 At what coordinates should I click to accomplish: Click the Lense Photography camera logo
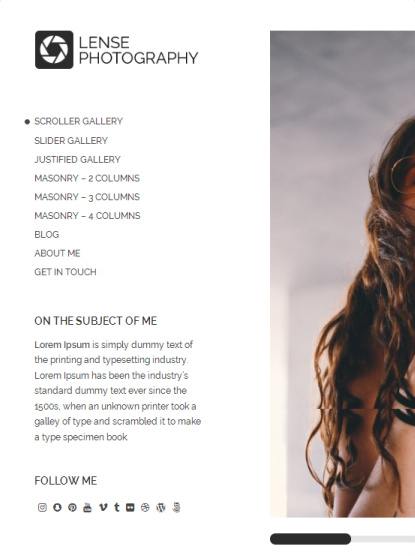coord(54,50)
